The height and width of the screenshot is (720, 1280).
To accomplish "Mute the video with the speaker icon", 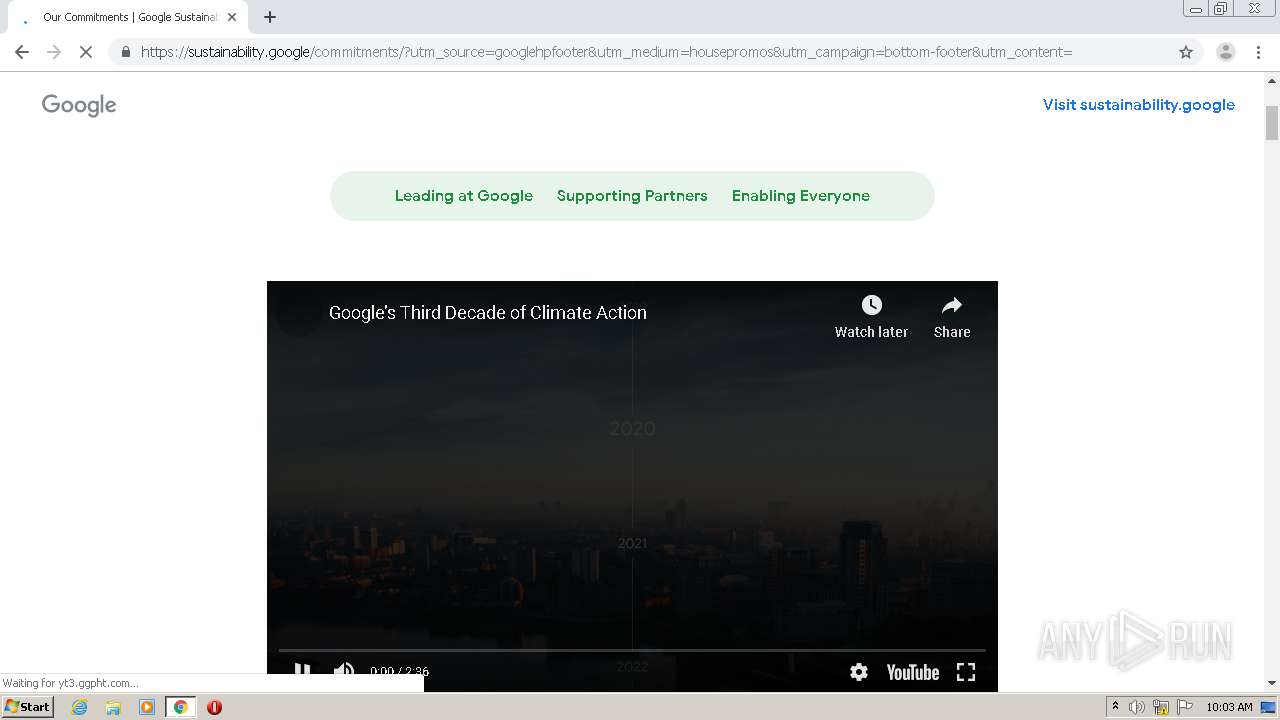I will click(344, 671).
